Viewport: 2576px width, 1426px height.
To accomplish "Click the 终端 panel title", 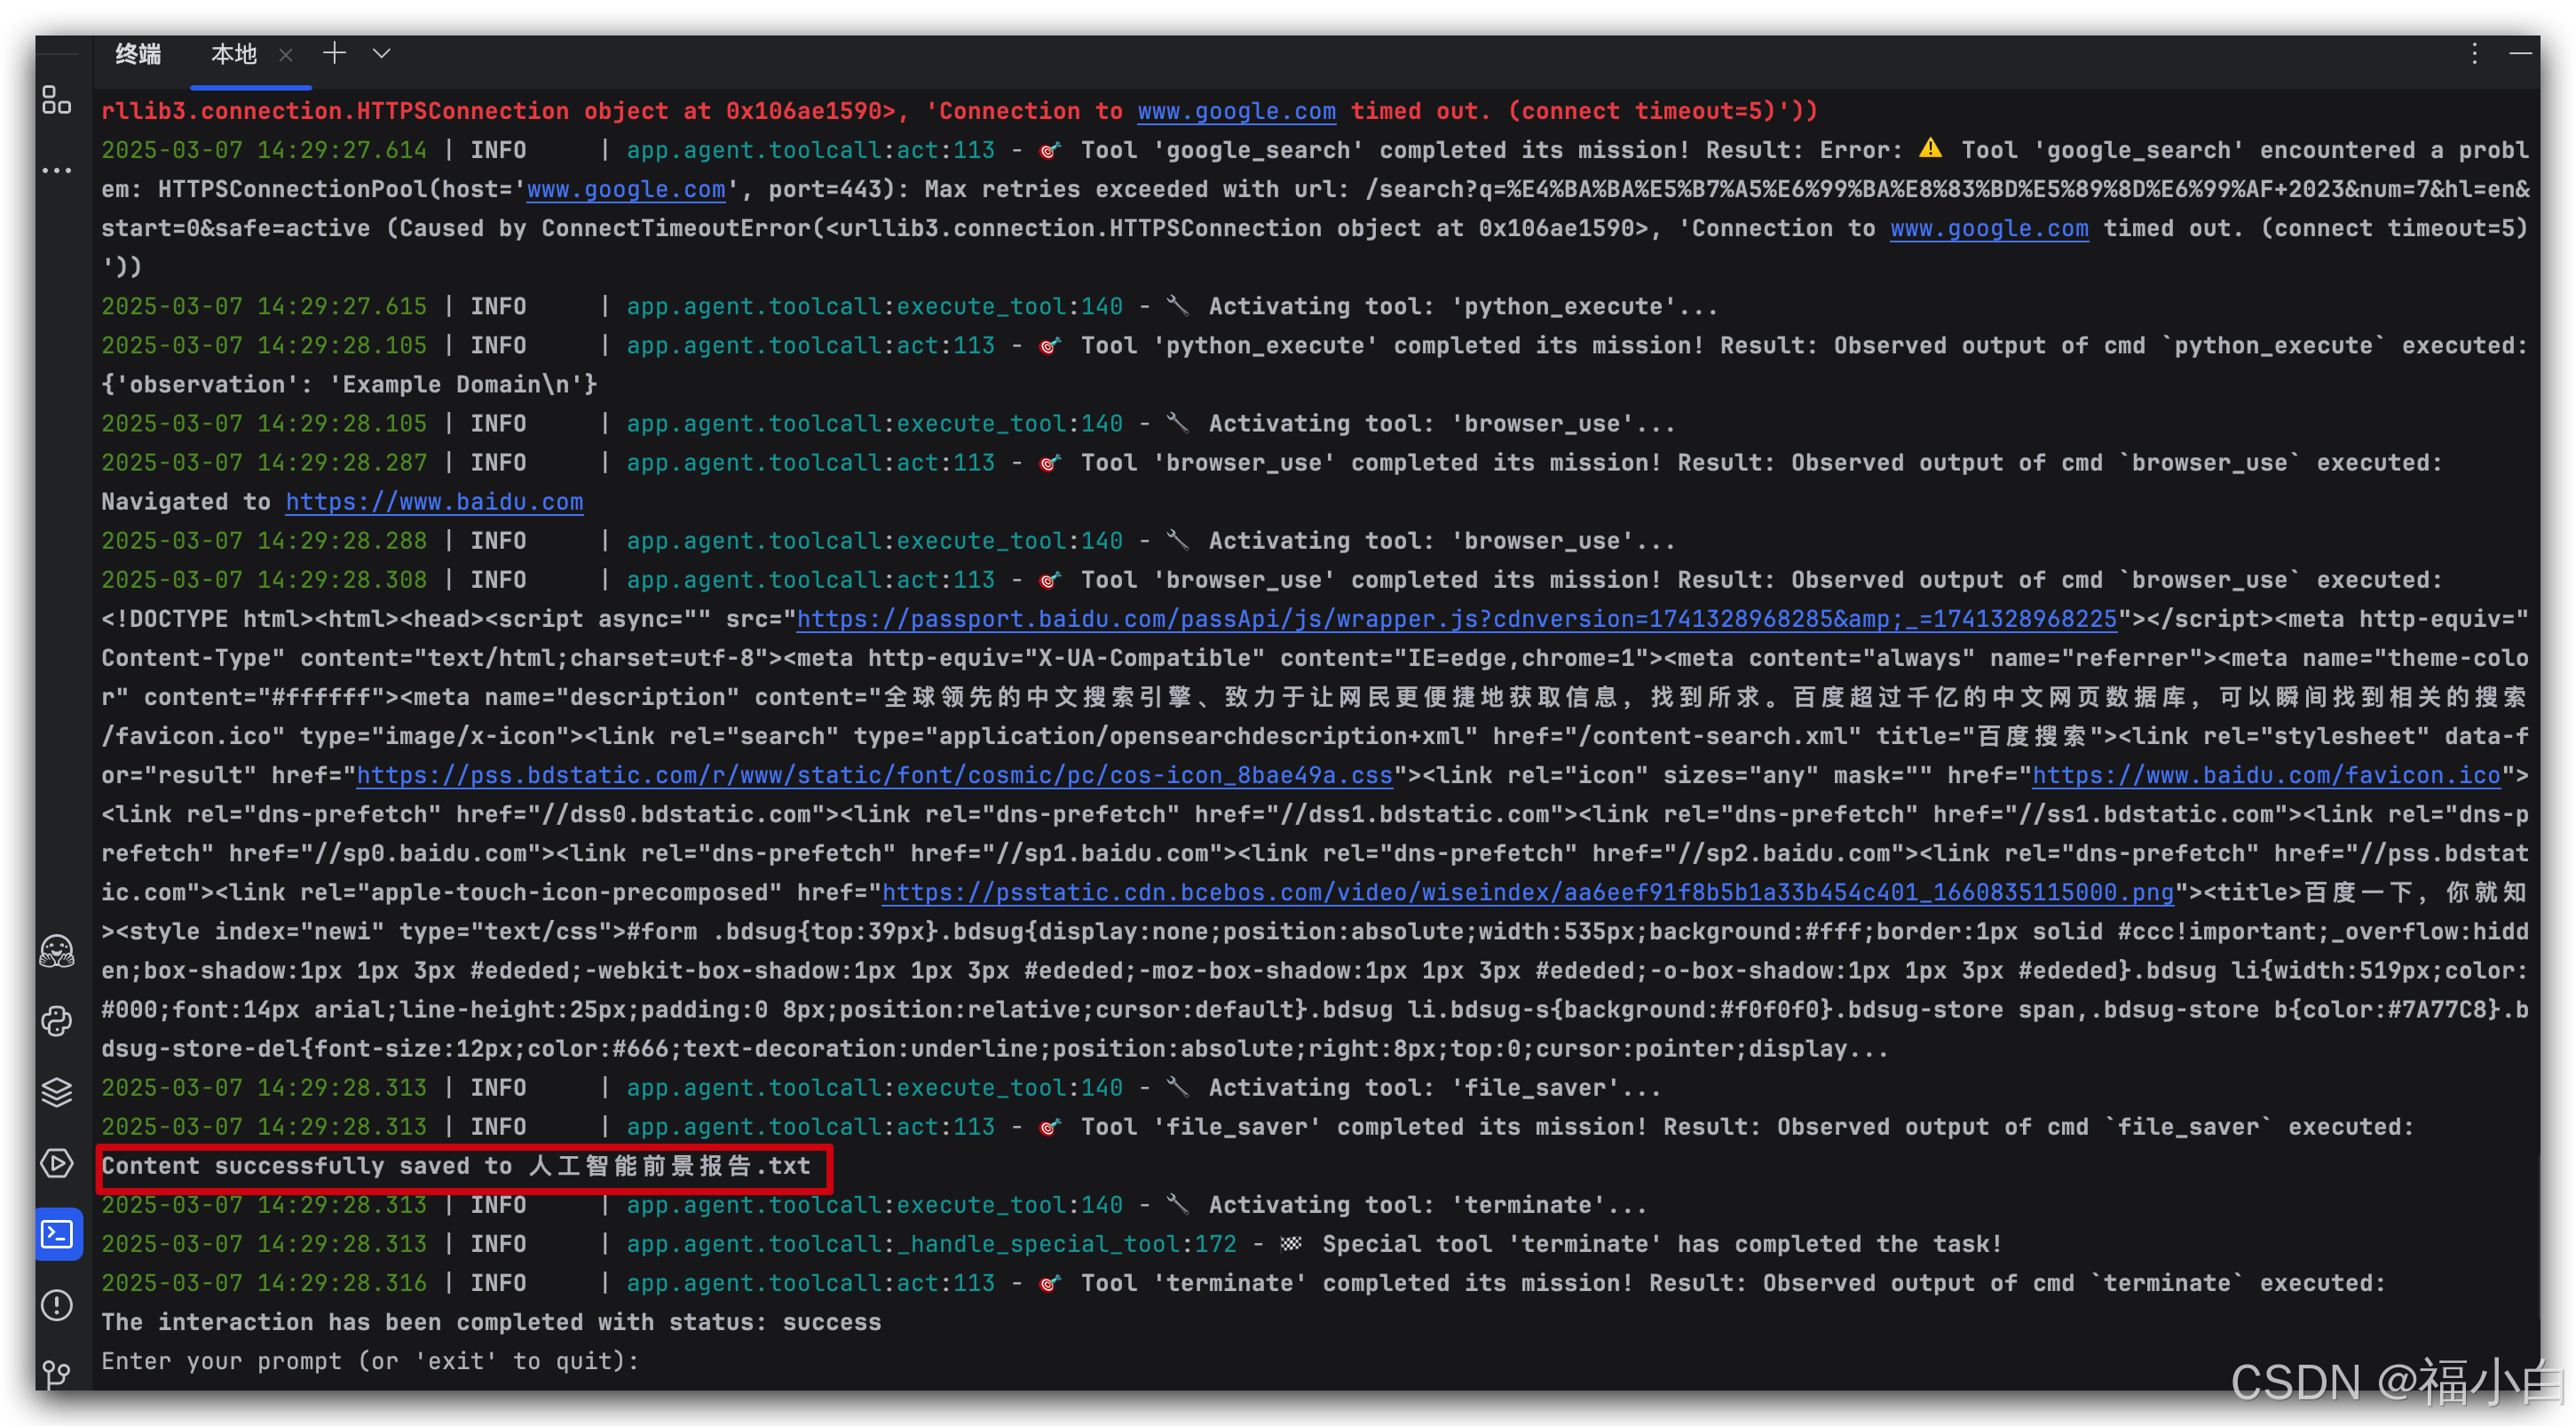I will pos(138,54).
